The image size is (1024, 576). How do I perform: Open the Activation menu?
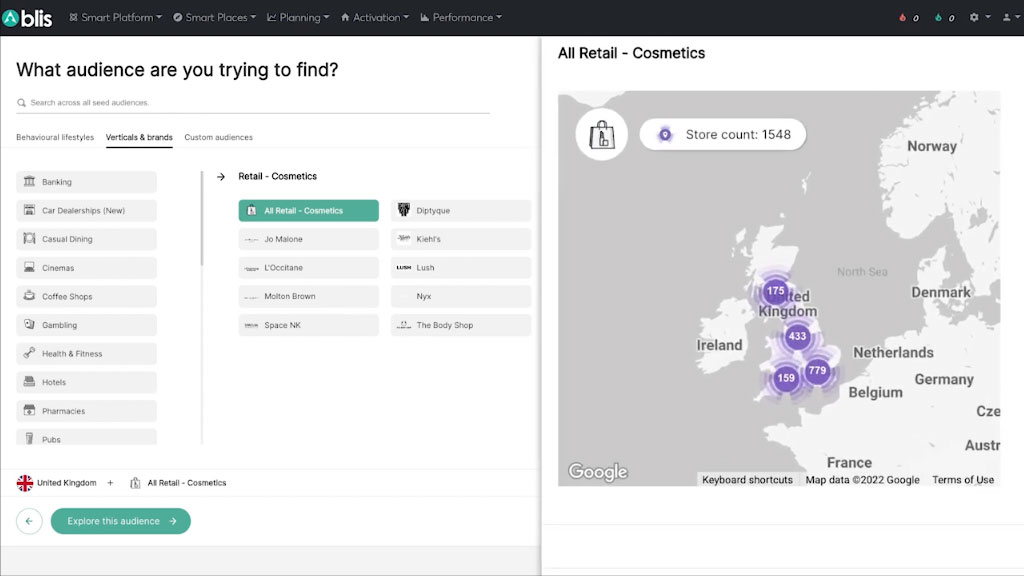coord(375,18)
